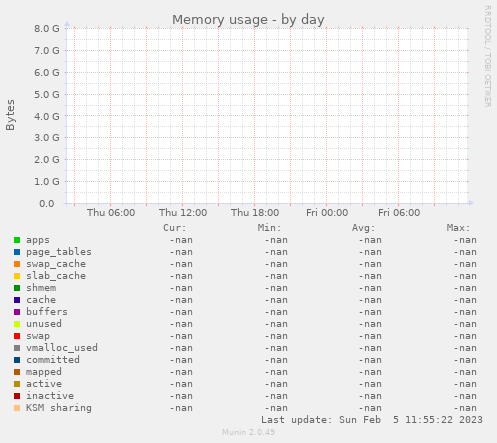Select the inactive legend label

tap(50, 396)
